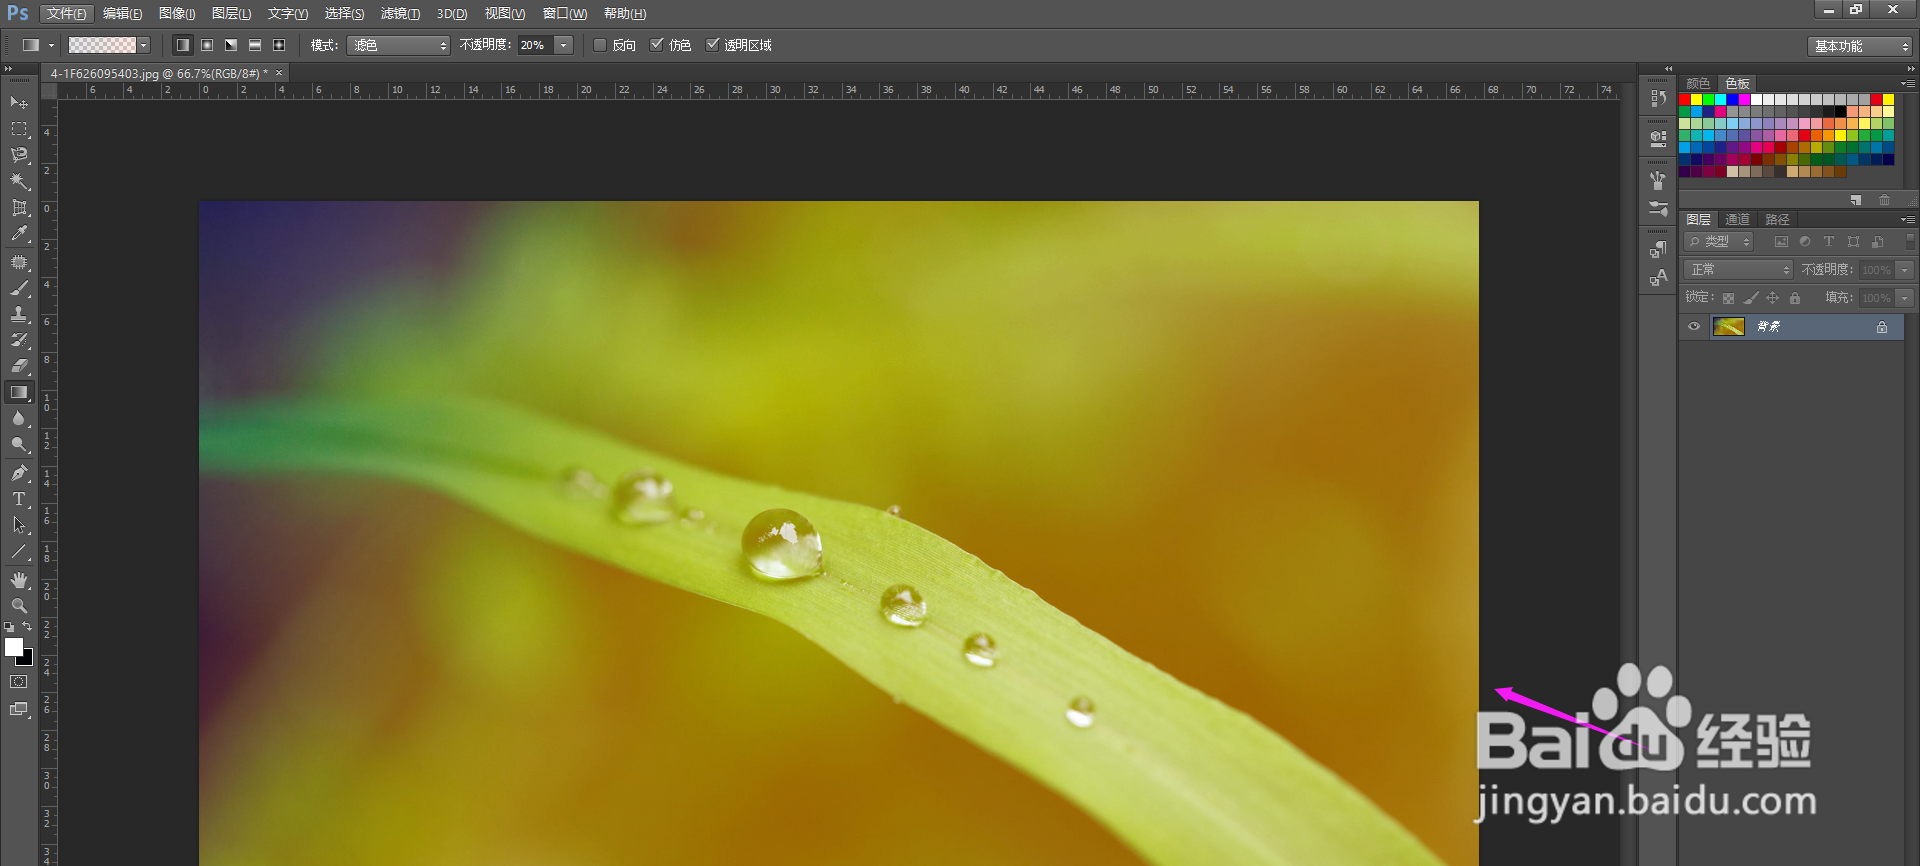Click the foreground color swatch

coord(14,647)
